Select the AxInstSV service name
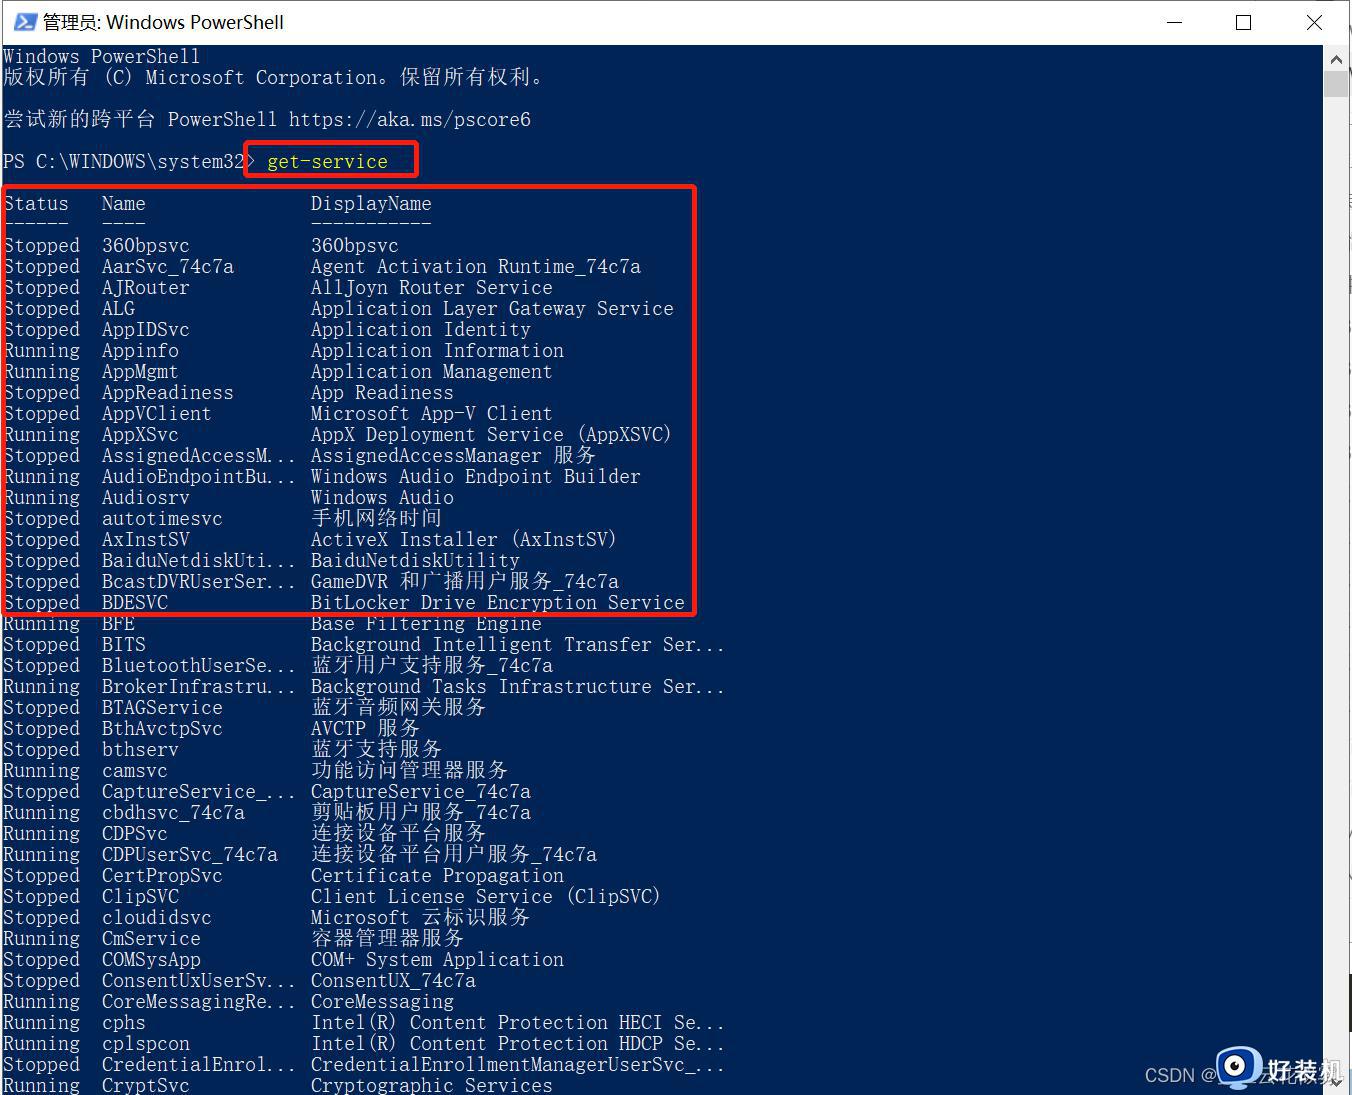Viewport: 1352px width, 1095px height. click(146, 540)
